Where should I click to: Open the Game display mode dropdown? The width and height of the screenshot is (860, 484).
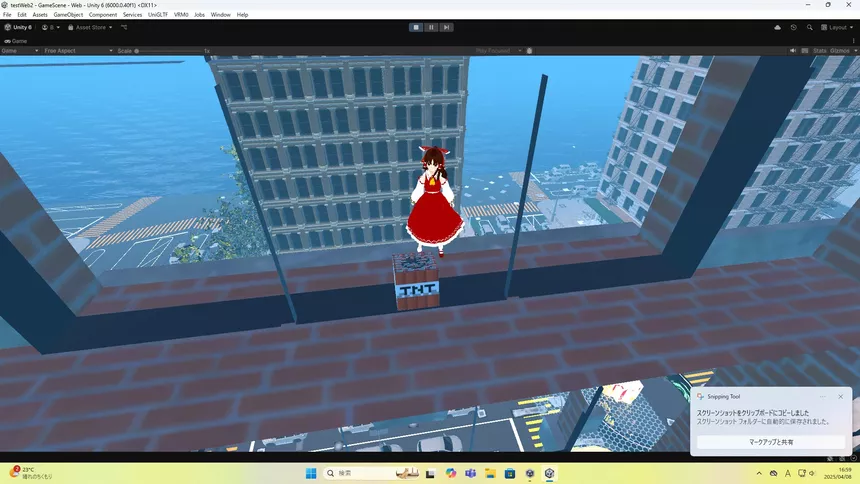[x=20, y=50]
